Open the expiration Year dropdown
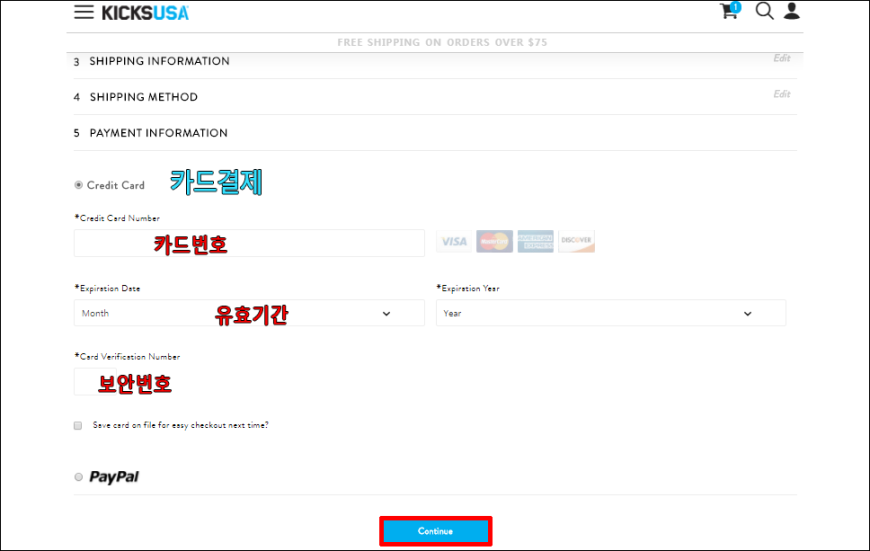The width and height of the screenshot is (870, 551). pyautogui.click(x=611, y=313)
